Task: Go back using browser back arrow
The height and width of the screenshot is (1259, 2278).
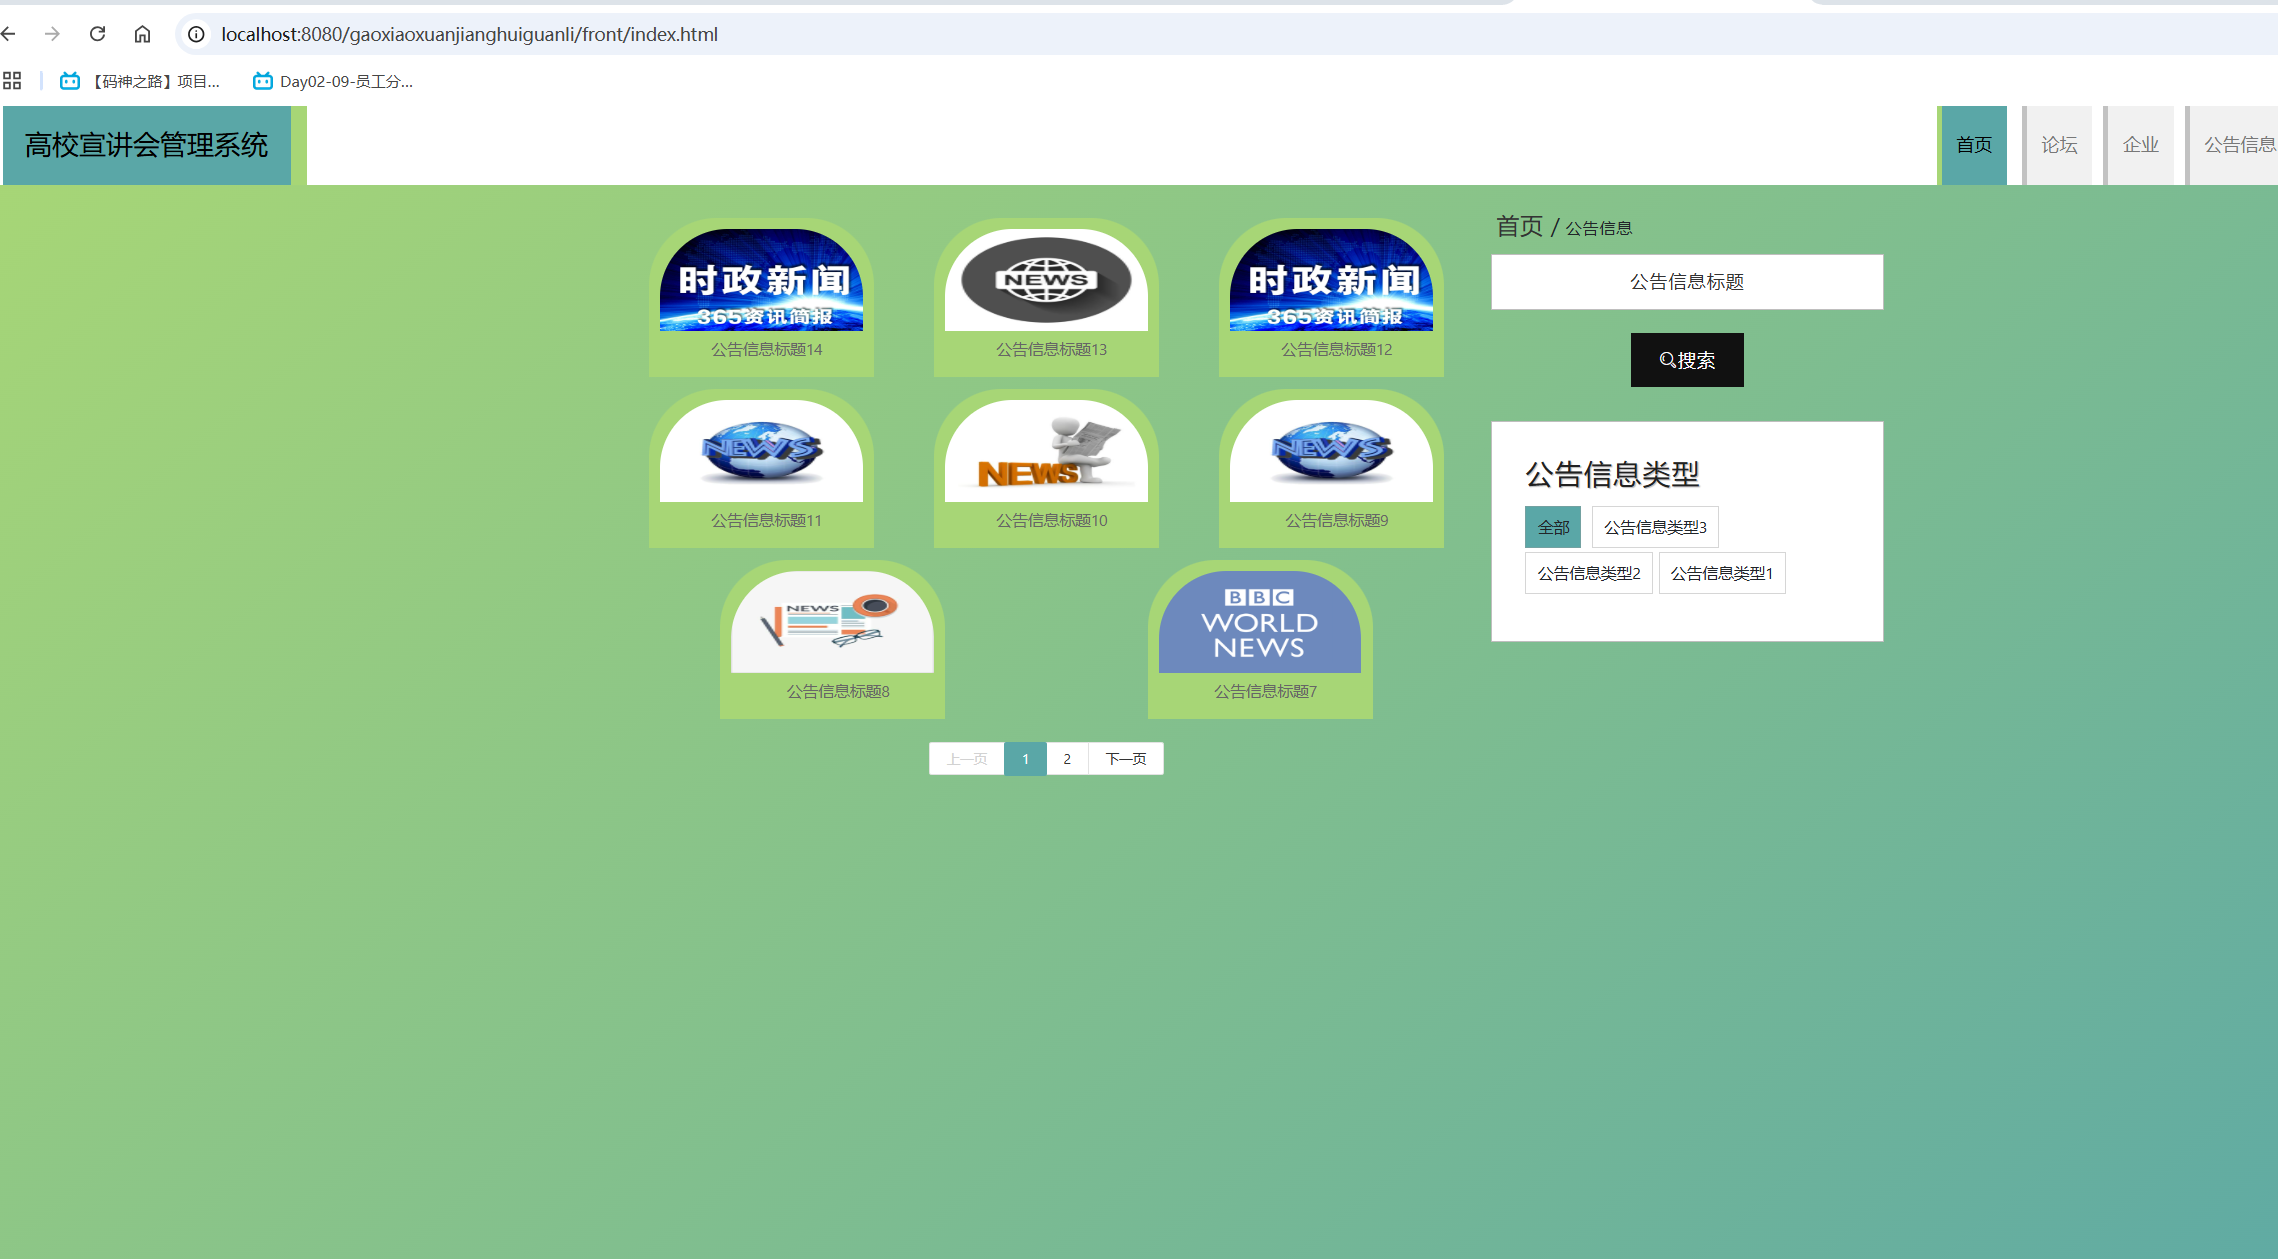Action: (x=8, y=34)
